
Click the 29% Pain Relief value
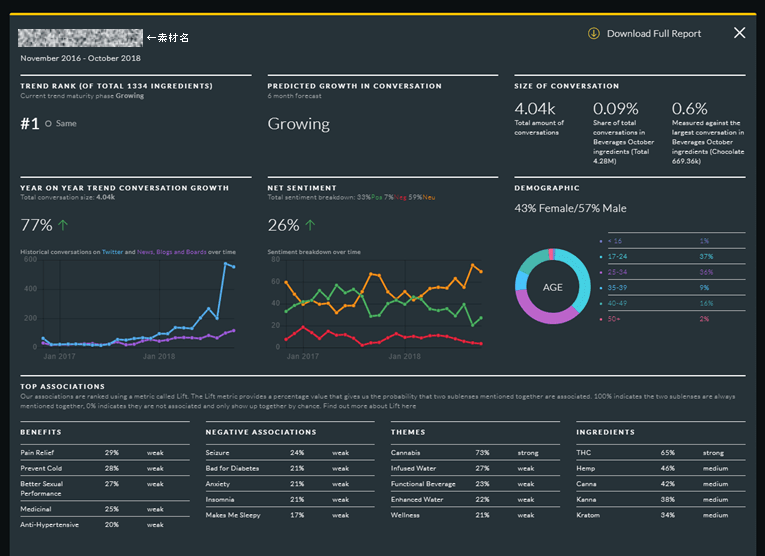112,453
